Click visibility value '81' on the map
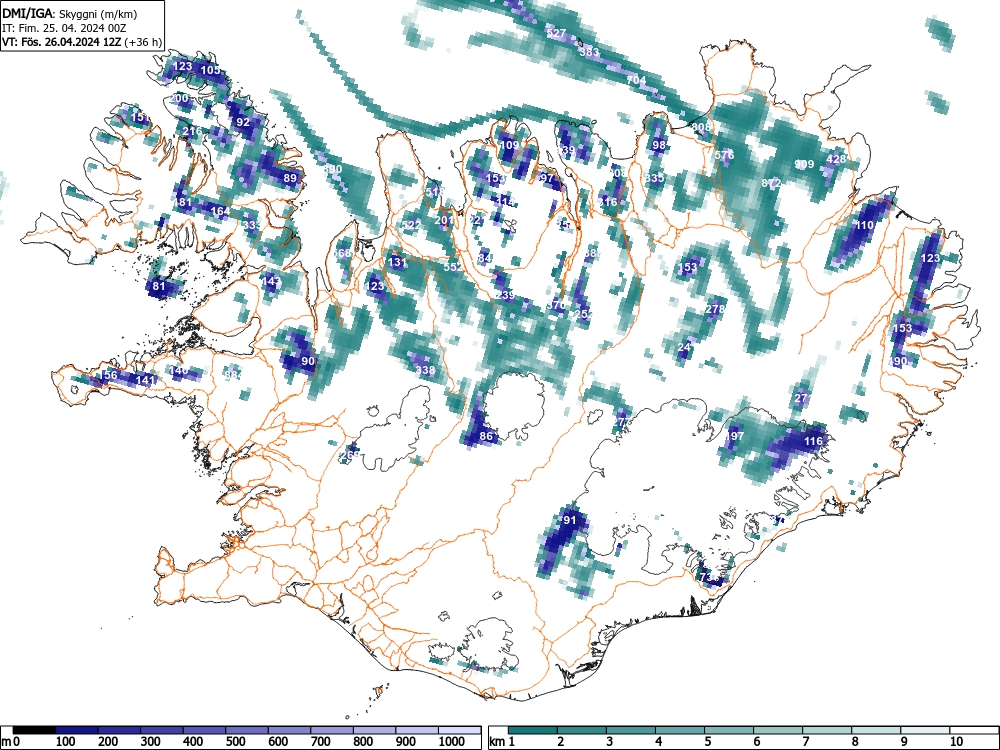1000x750 pixels. tap(159, 286)
